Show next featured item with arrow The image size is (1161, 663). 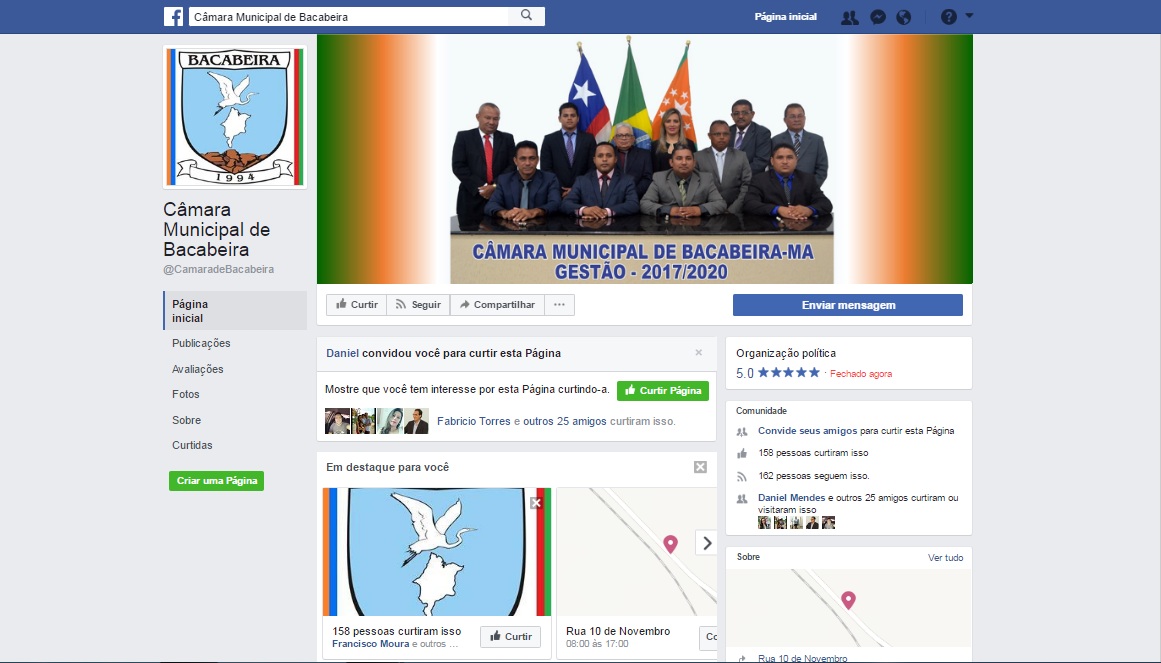[707, 543]
